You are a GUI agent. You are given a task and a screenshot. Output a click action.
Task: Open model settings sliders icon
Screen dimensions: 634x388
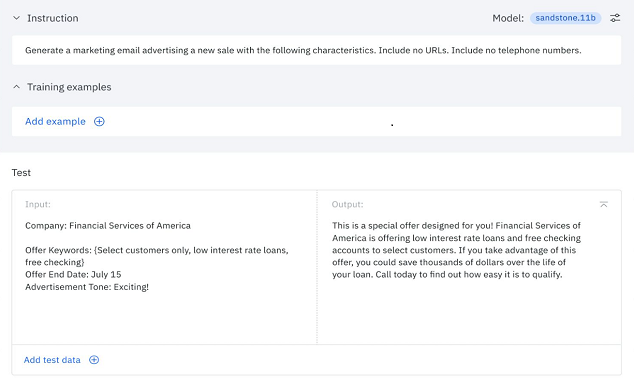coord(615,18)
